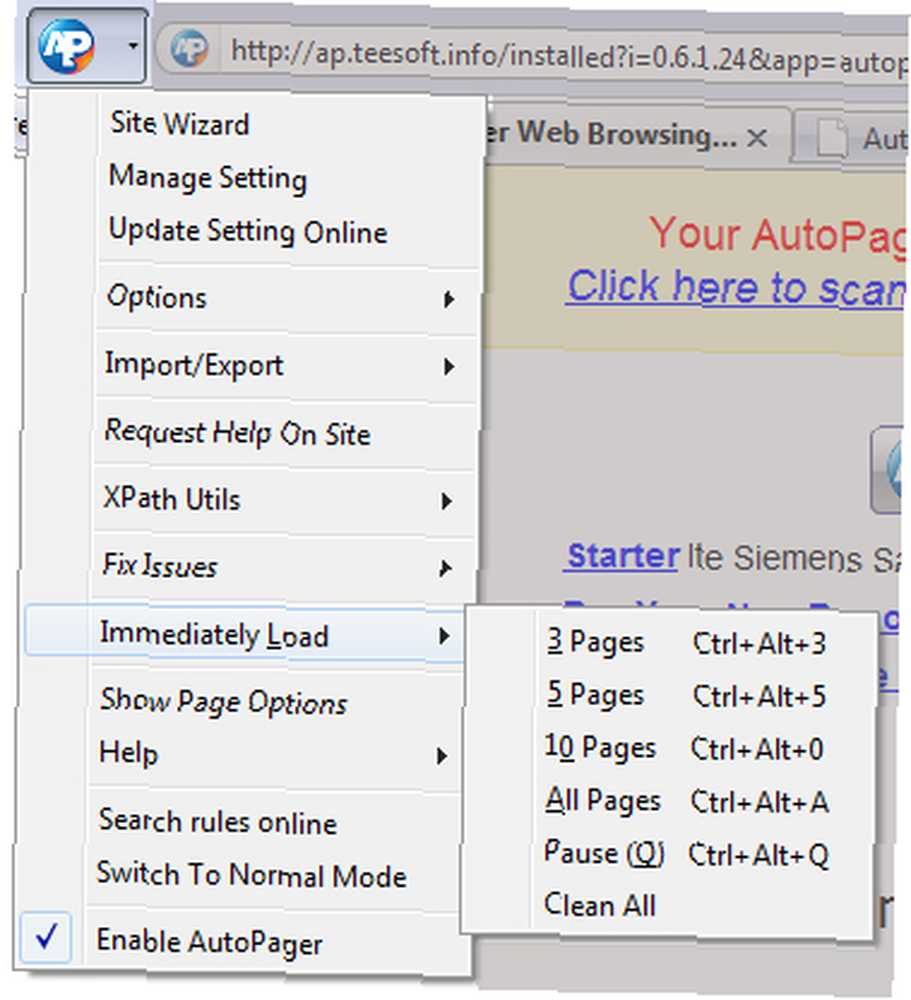This screenshot has height=1000, width=911.
Task: Open the Help submenu
Action: (x=276, y=754)
